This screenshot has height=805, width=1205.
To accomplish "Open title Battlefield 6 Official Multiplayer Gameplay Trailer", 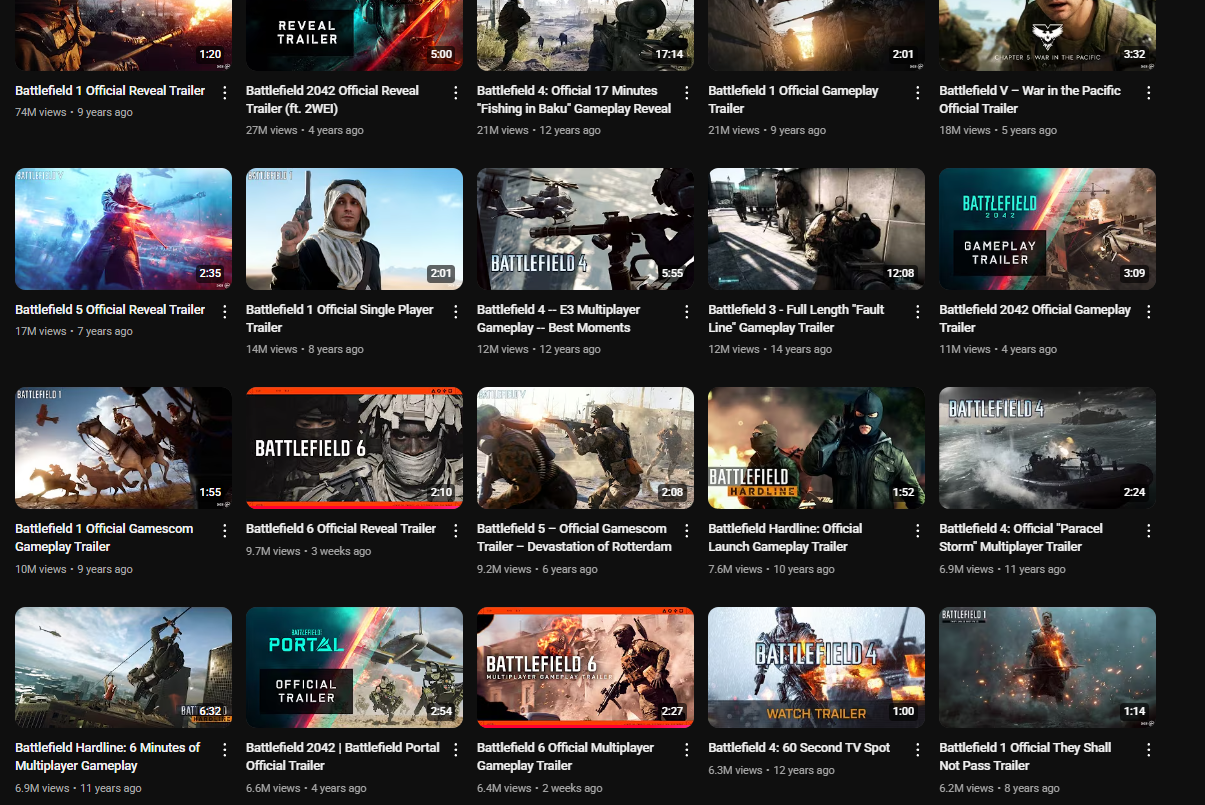I will [565, 756].
